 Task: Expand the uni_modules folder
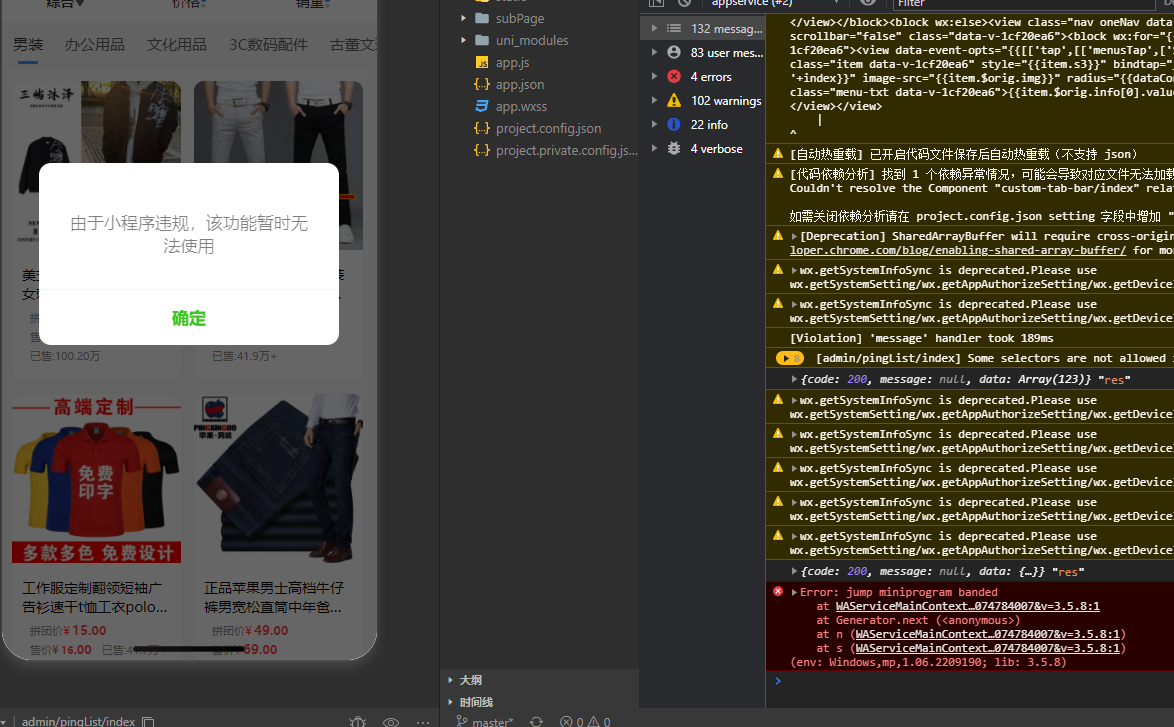coord(463,40)
